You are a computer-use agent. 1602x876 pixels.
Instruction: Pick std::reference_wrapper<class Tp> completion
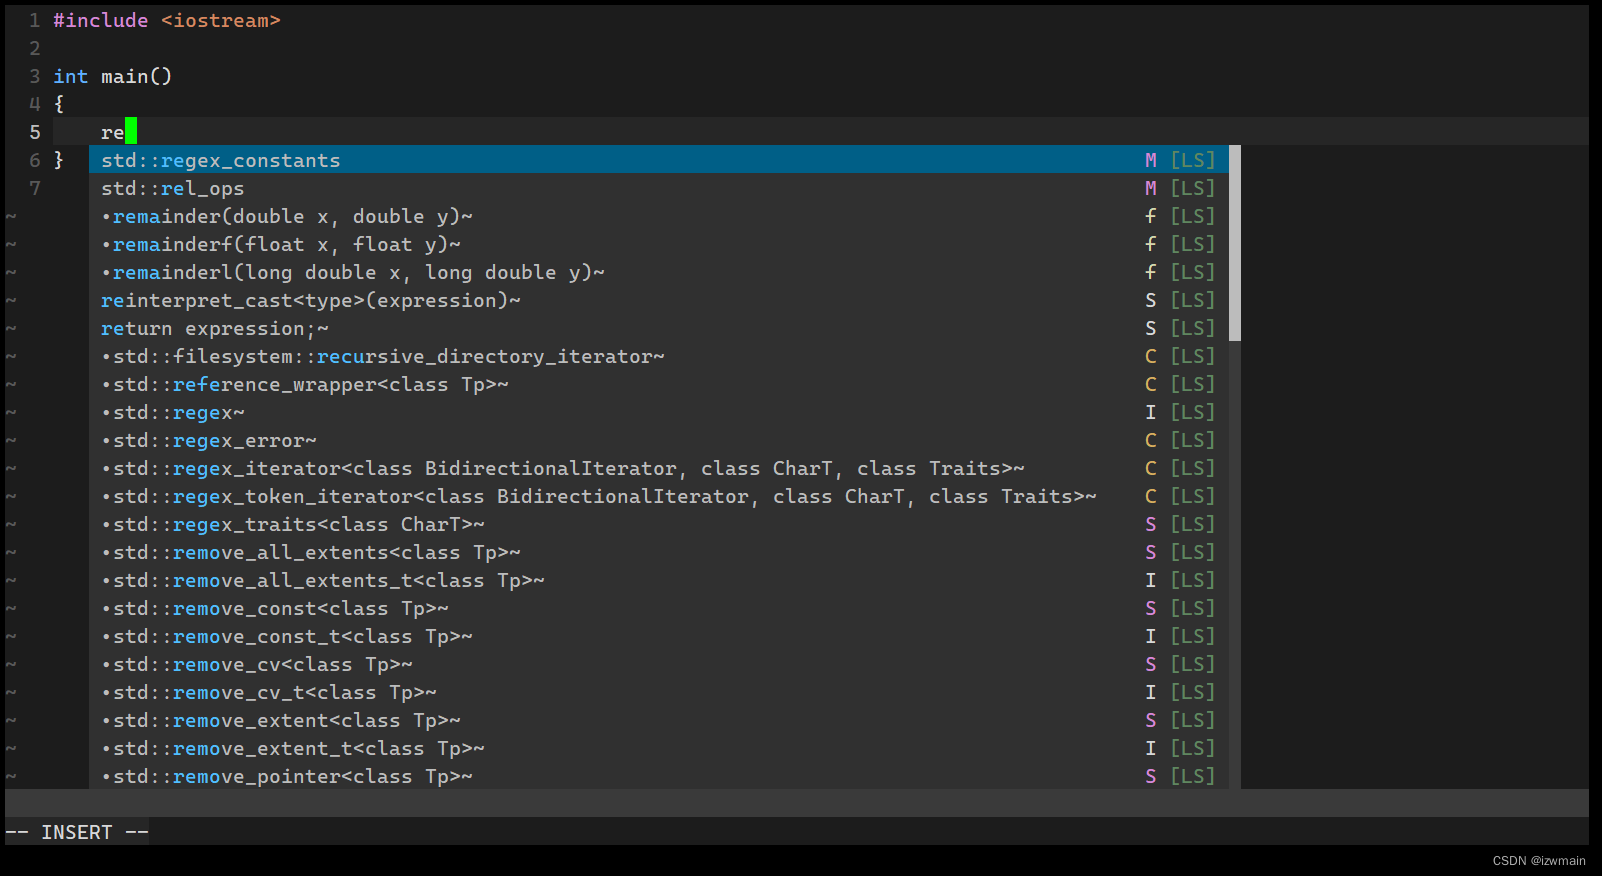tap(659, 384)
